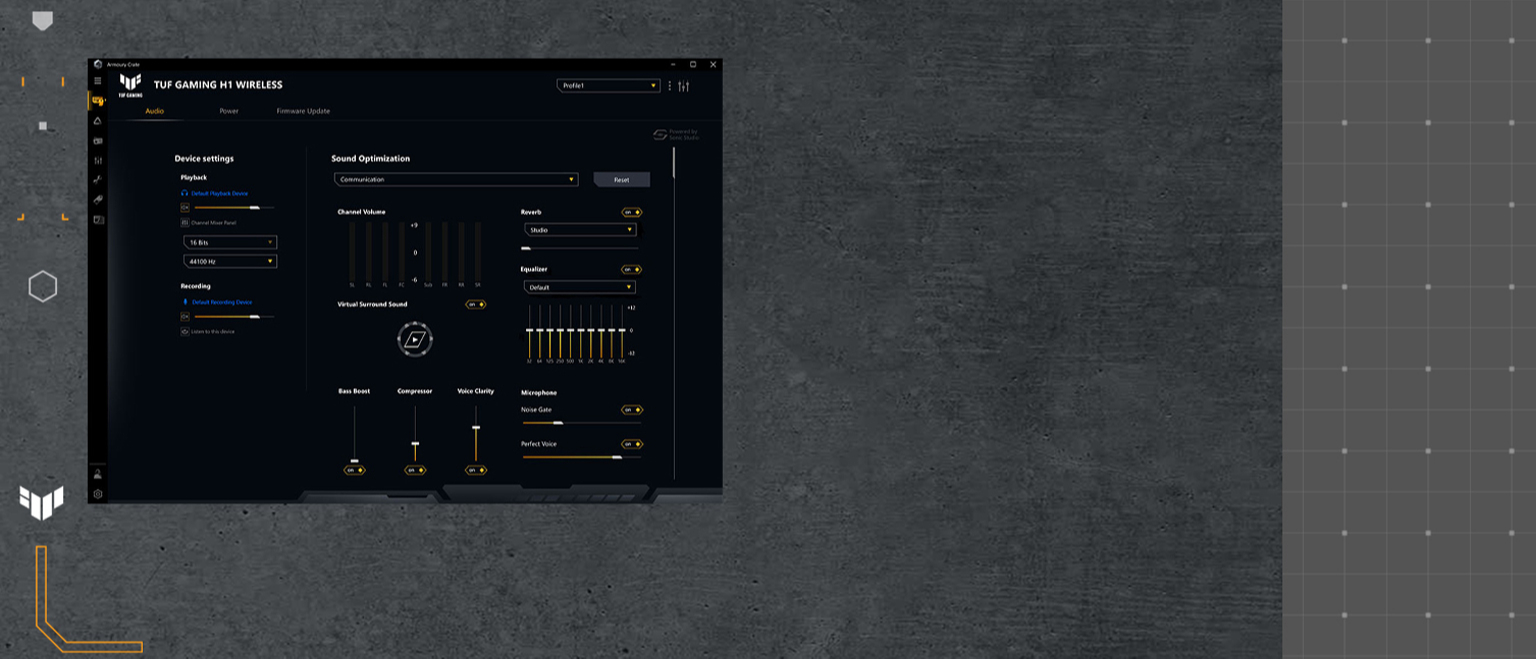This screenshot has width=1536, height=659.
Task: Click the user profile icon in sidebar
Action: click(98, 474)
